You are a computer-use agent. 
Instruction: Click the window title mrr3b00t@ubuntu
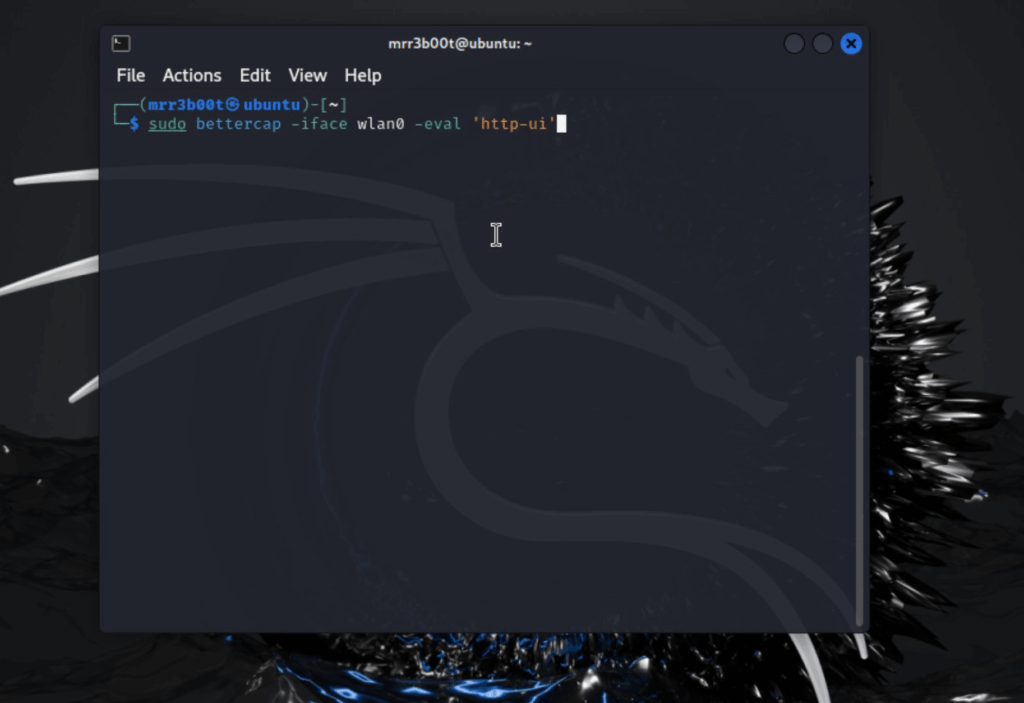(x=460, y=44)
